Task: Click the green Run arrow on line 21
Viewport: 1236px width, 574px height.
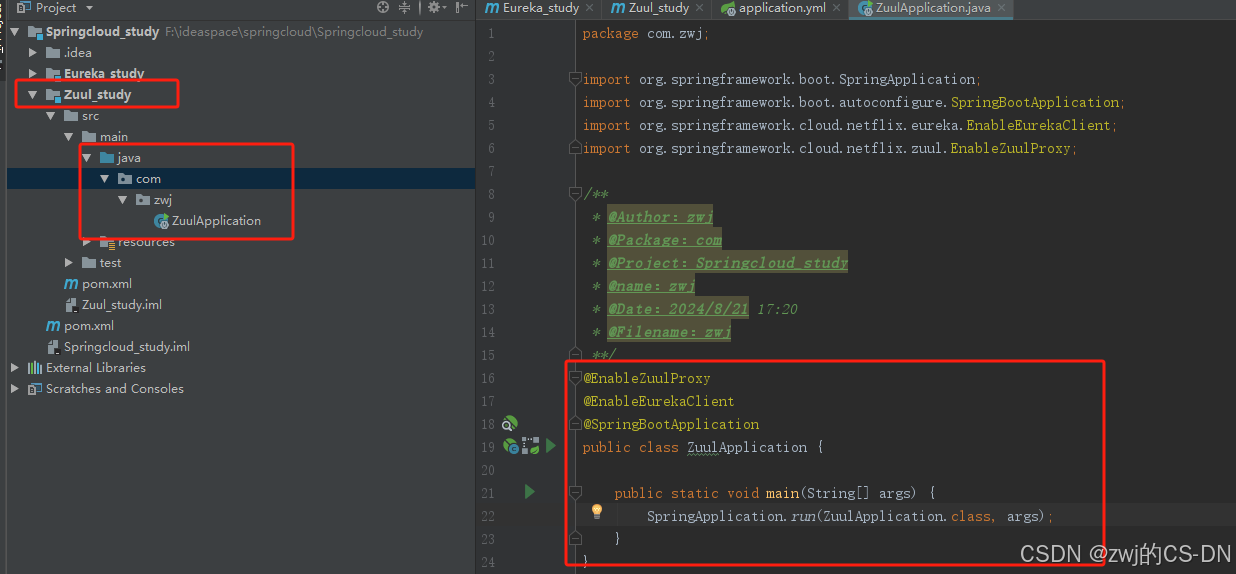Action: pos(529,492)
